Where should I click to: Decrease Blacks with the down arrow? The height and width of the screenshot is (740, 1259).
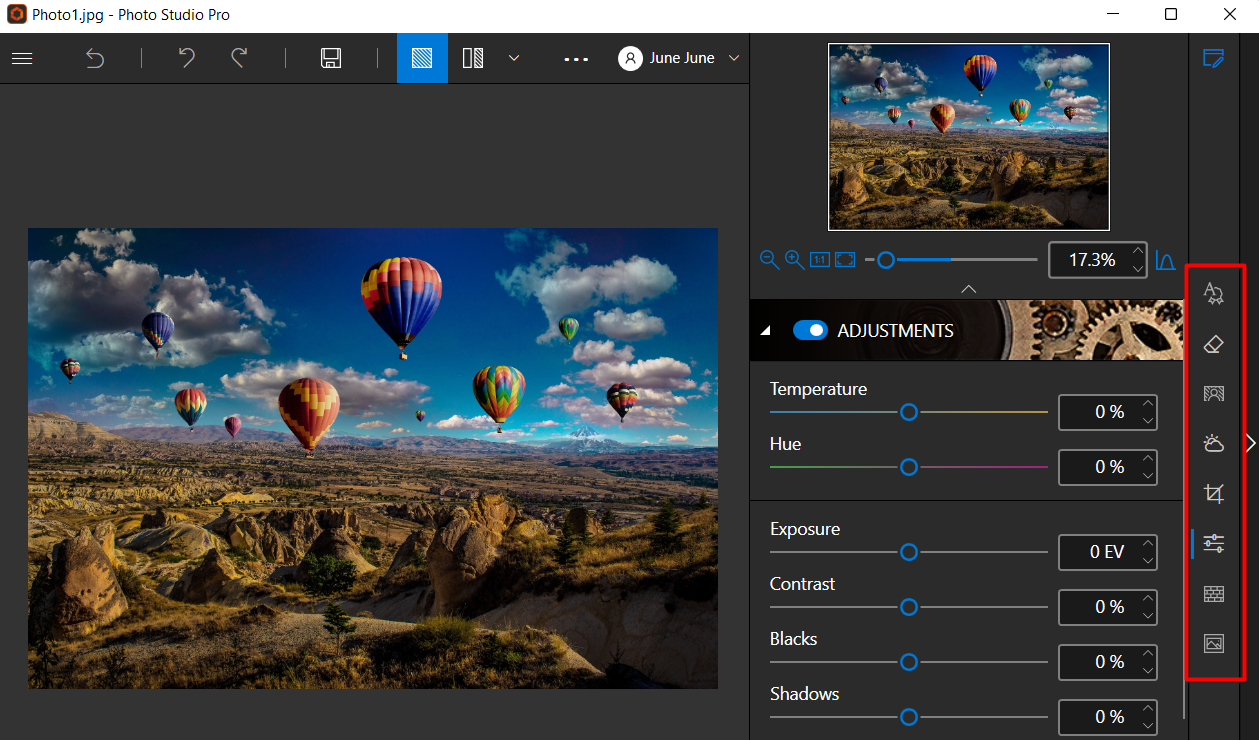tap(1148, 670)
